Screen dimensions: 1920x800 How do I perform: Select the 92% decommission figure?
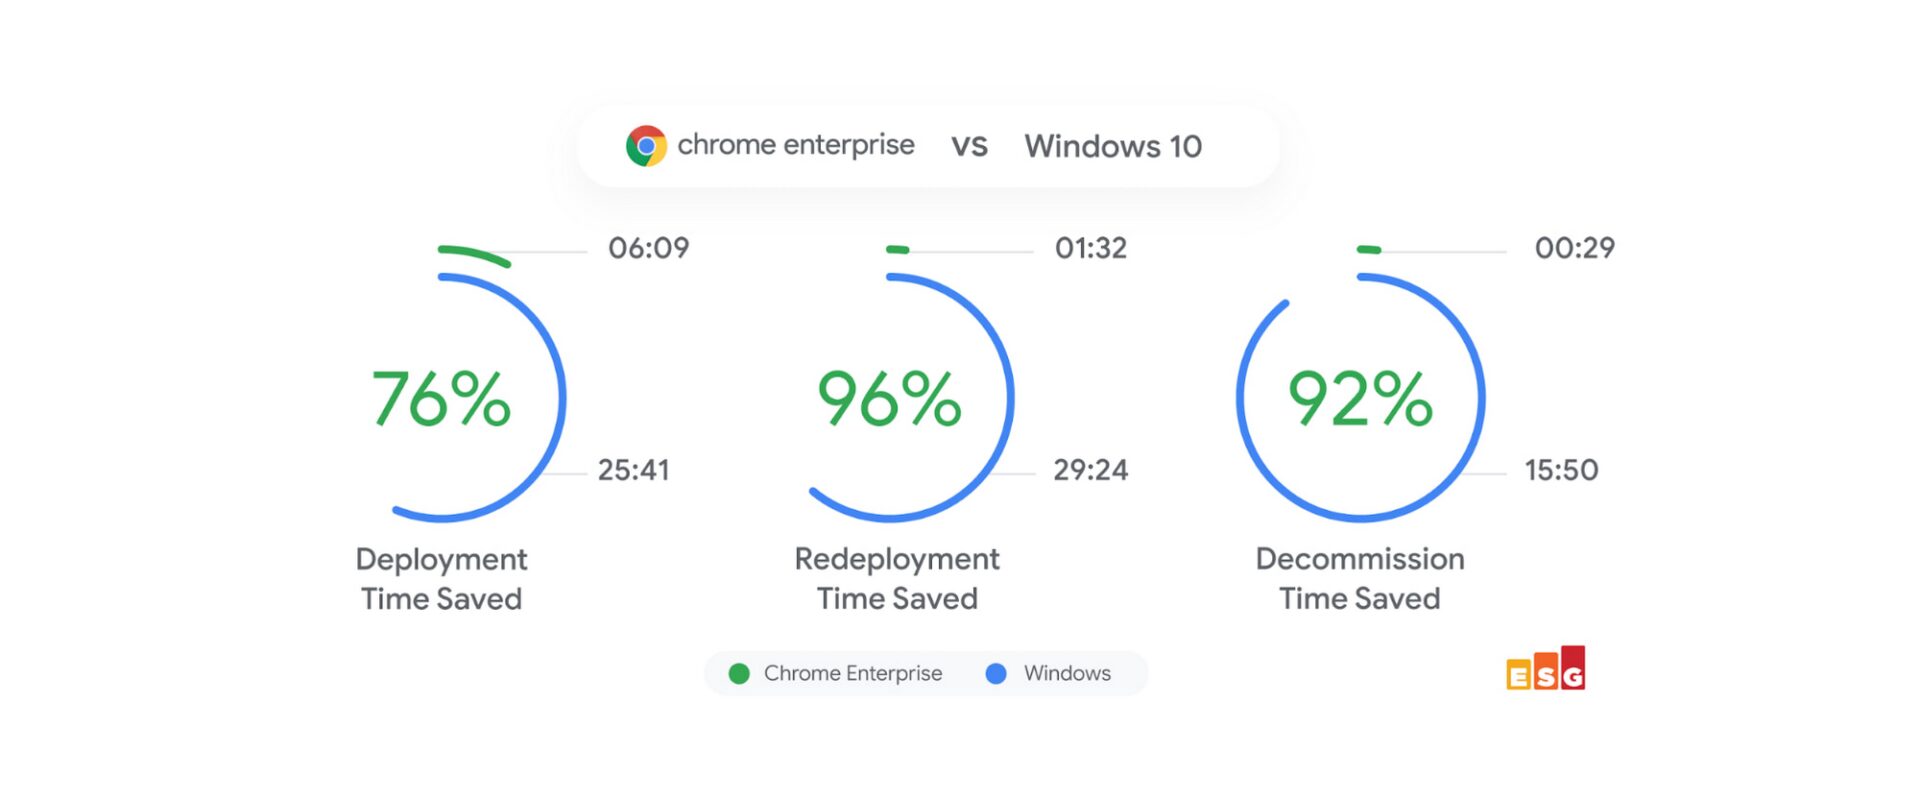point(1359,399)
